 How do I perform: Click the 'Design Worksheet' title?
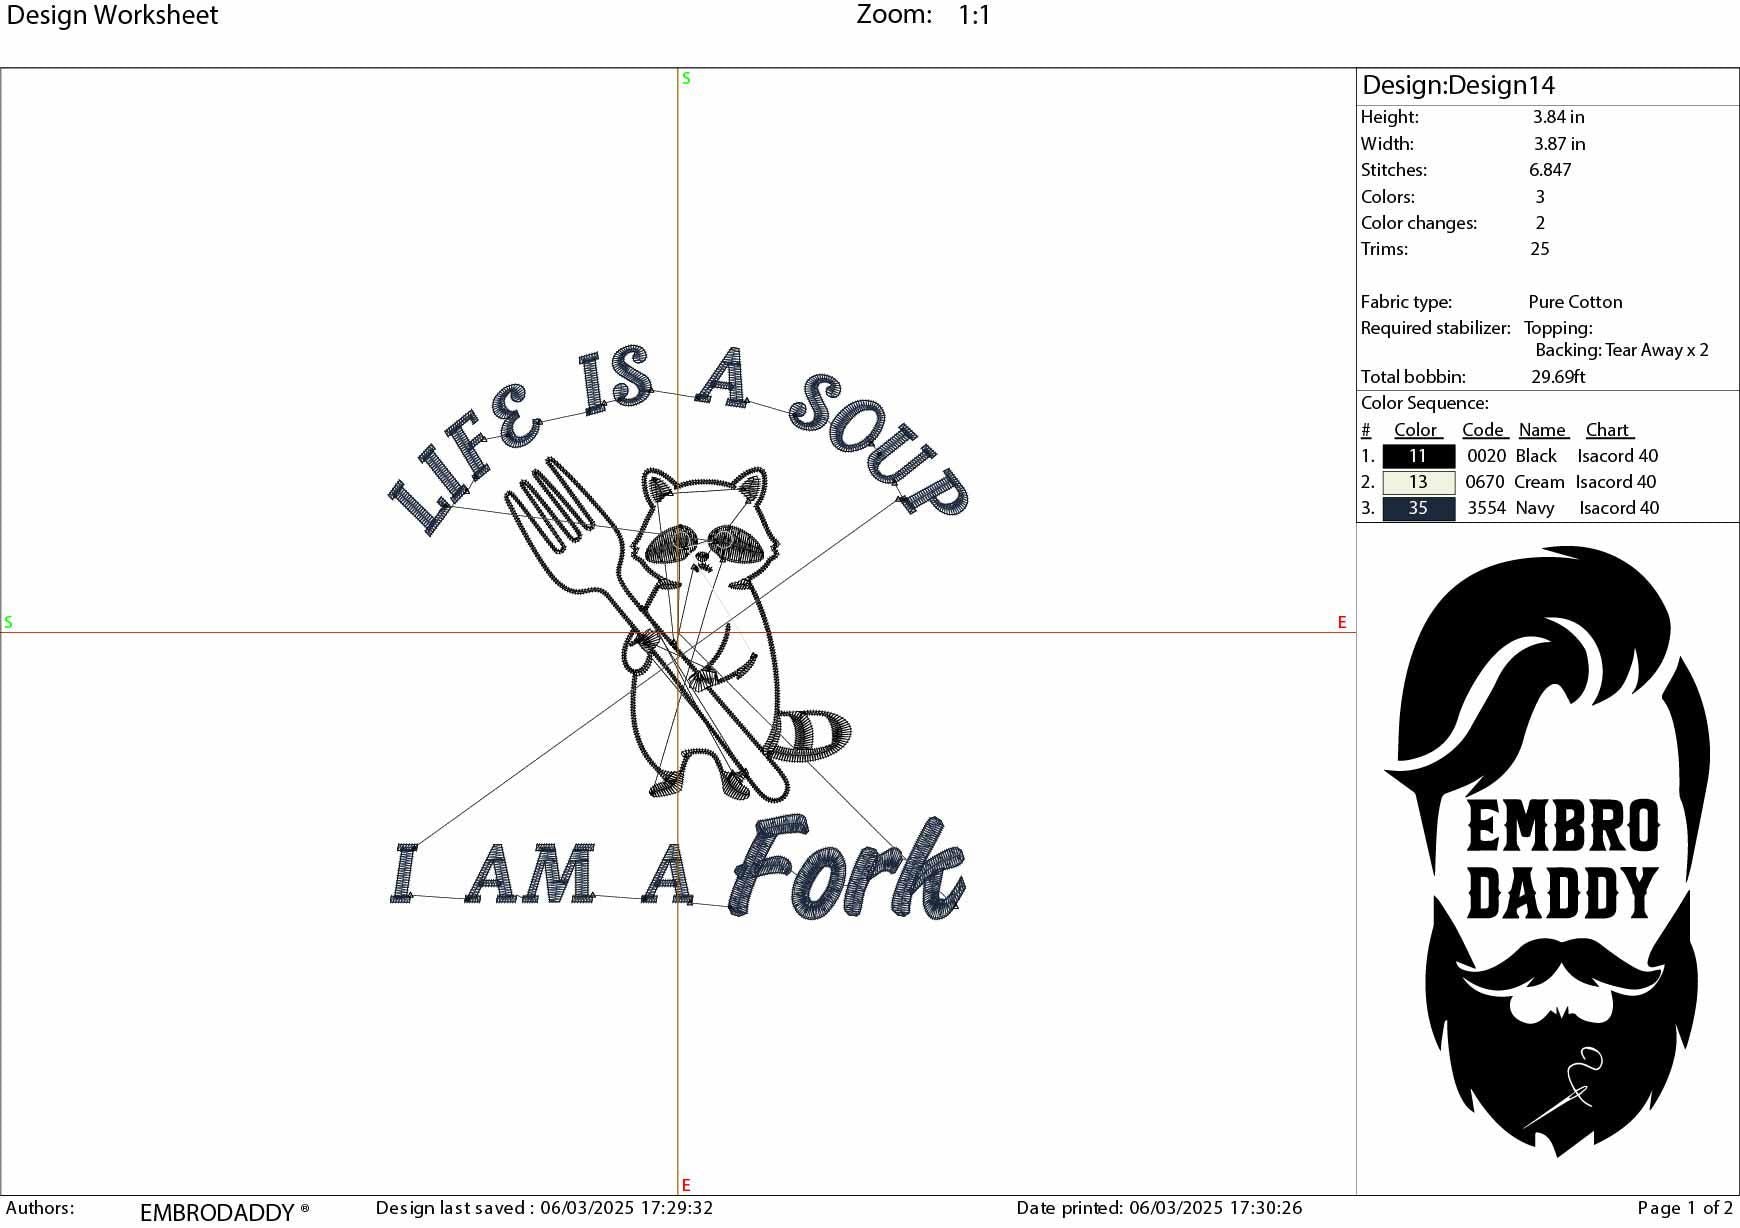(112, 15)
